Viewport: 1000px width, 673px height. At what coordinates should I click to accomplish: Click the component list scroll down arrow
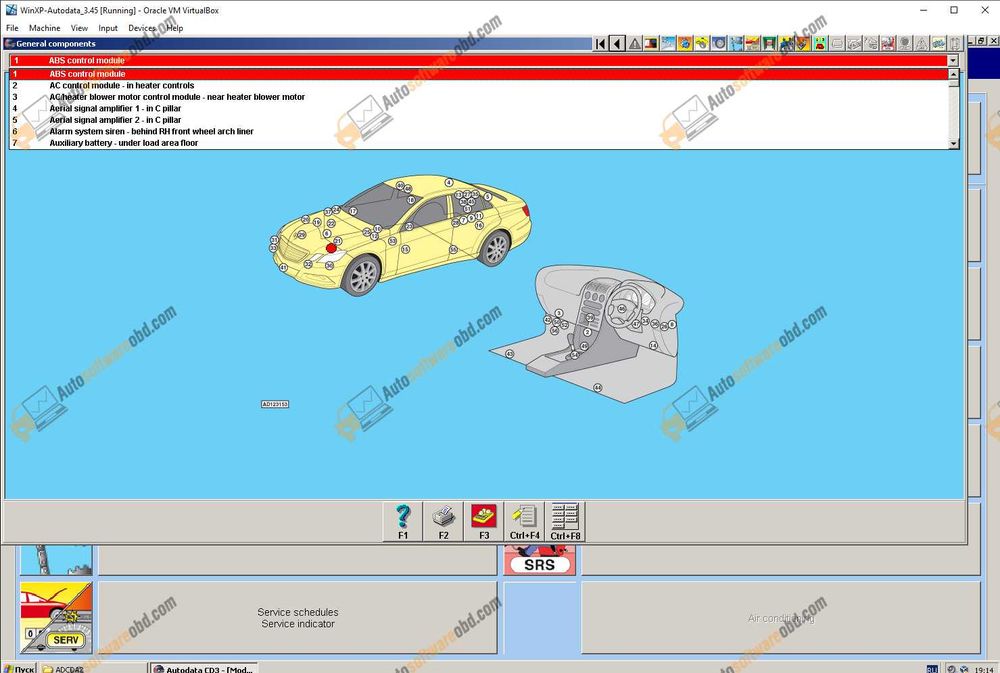(953, 144)
